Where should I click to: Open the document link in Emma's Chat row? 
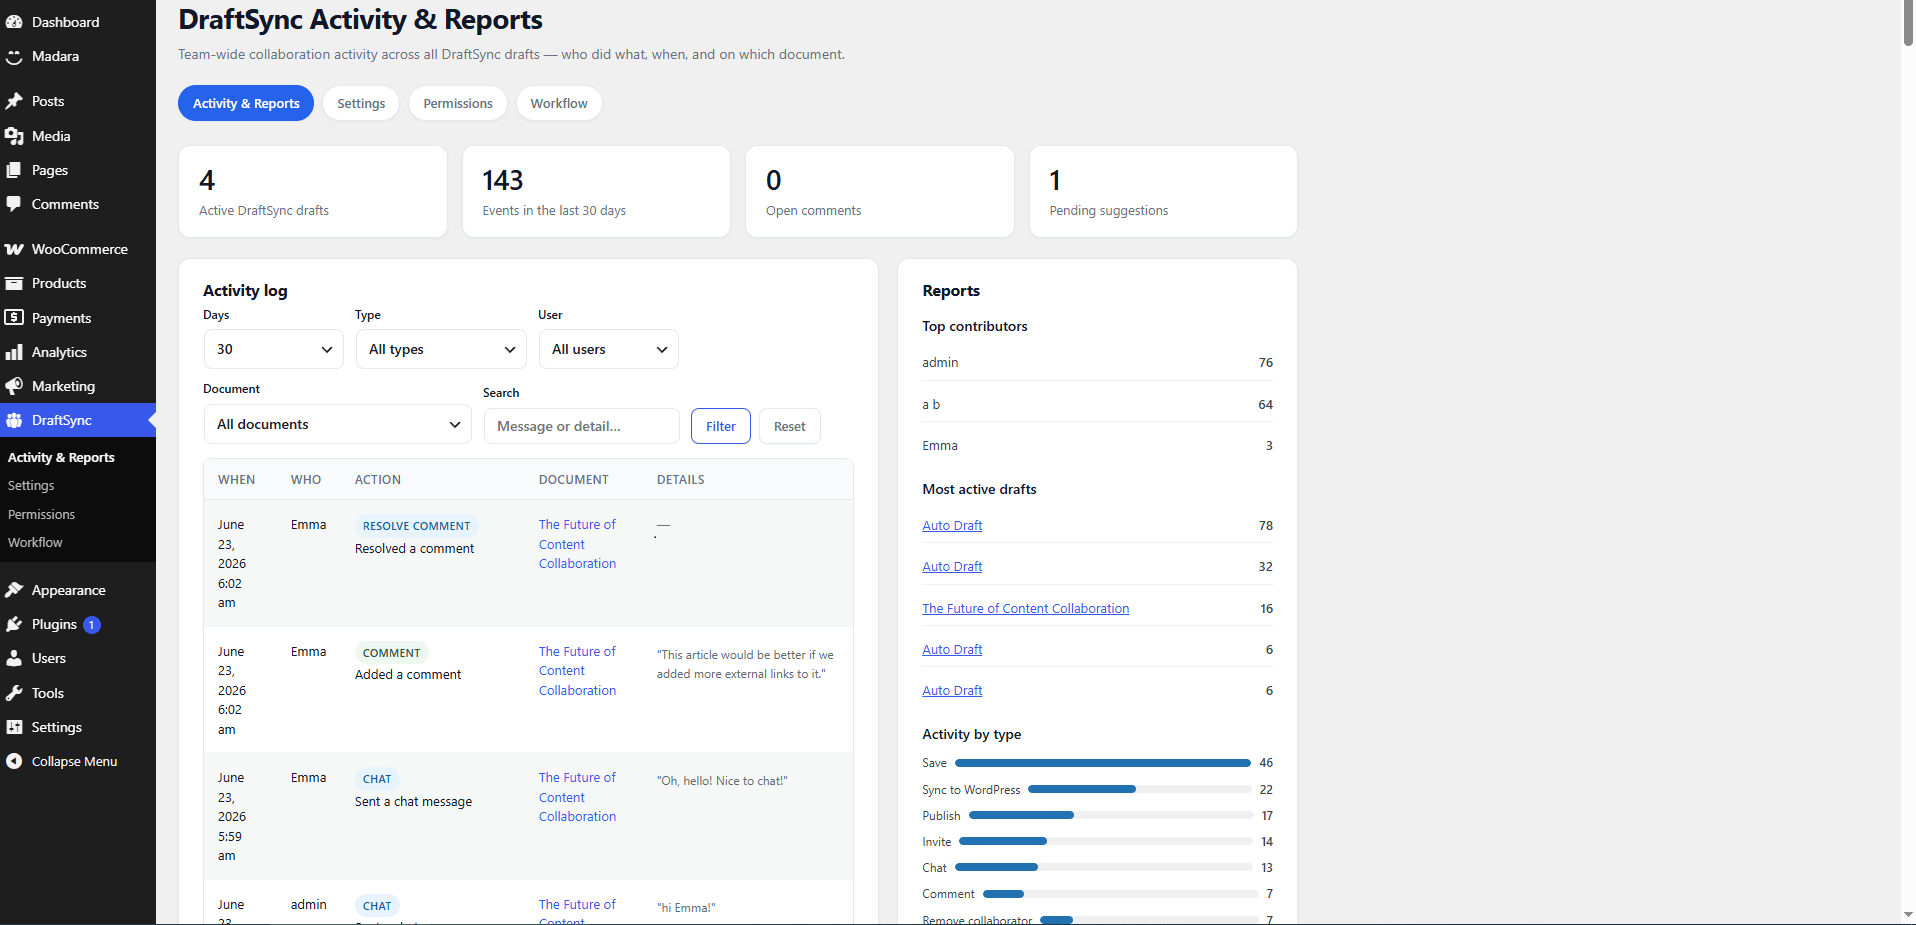[x=577, y=797]
